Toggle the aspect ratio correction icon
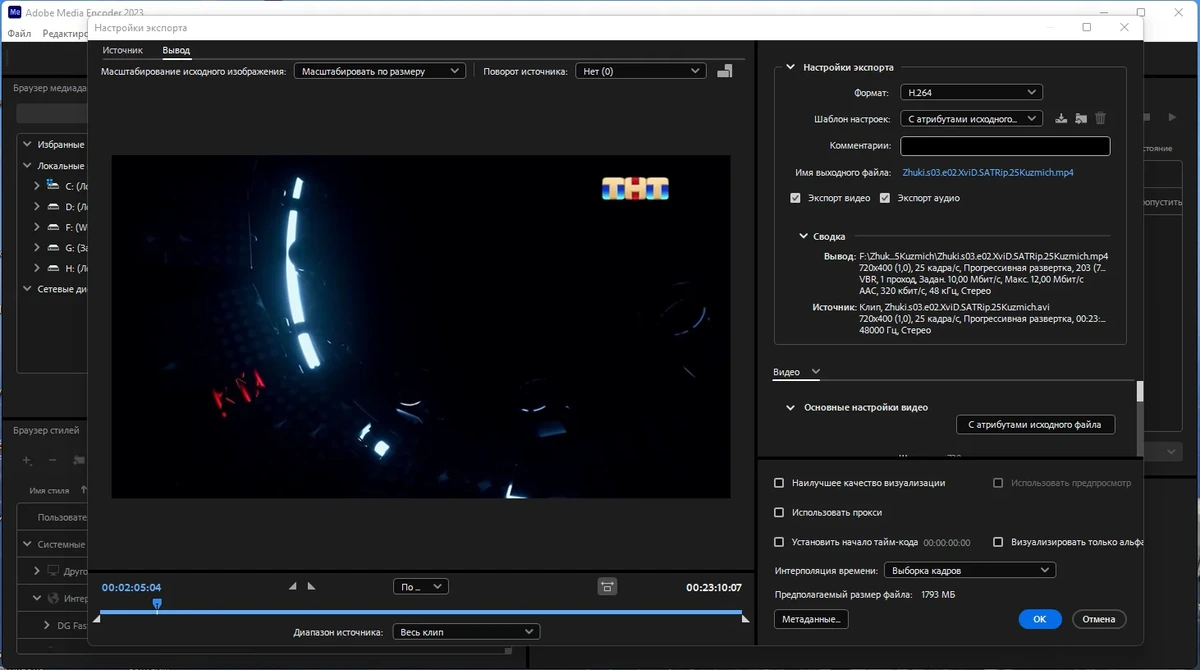Screen dimensions: 1200x670 607,586
